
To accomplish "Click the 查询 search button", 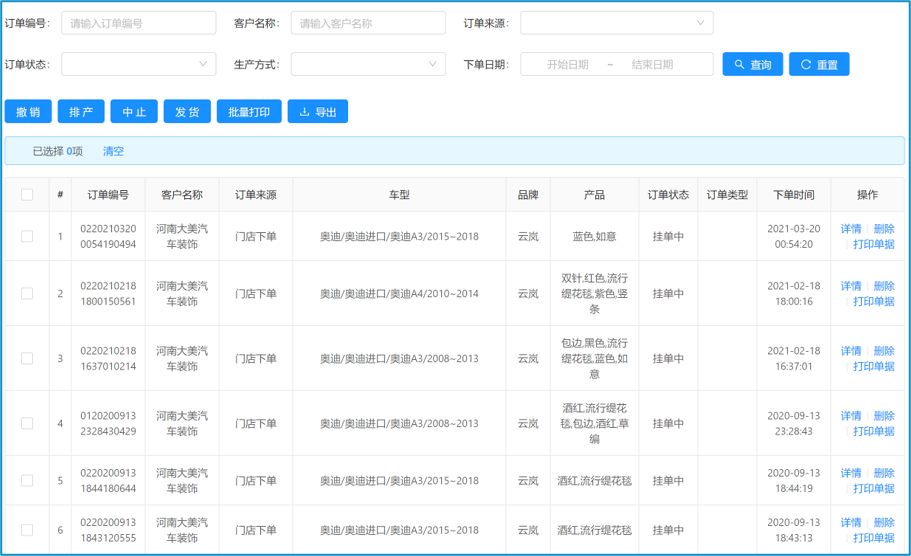I will pos(752,64).
